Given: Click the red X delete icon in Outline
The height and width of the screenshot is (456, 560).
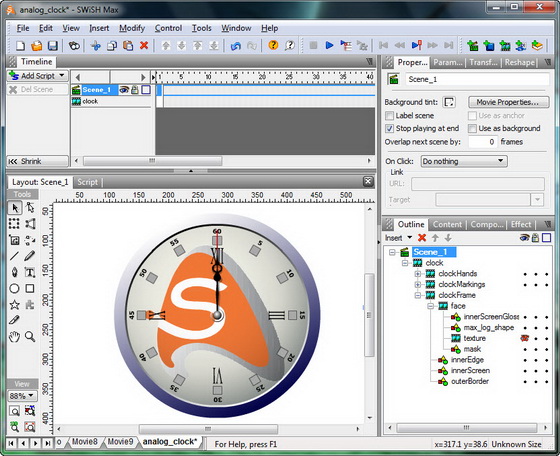Looking at the screenshot, I should coord(422,238).
